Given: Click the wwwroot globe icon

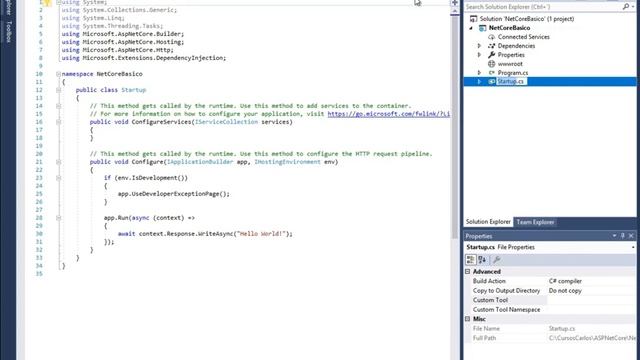Looking at the screenshot, I should (491, 64).
